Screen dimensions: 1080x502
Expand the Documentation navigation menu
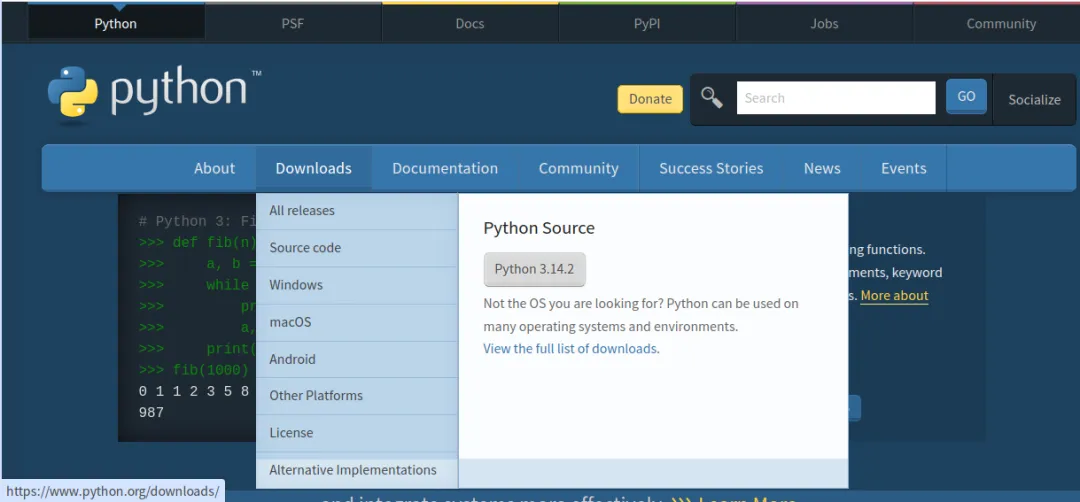click(x=444, y=168)
